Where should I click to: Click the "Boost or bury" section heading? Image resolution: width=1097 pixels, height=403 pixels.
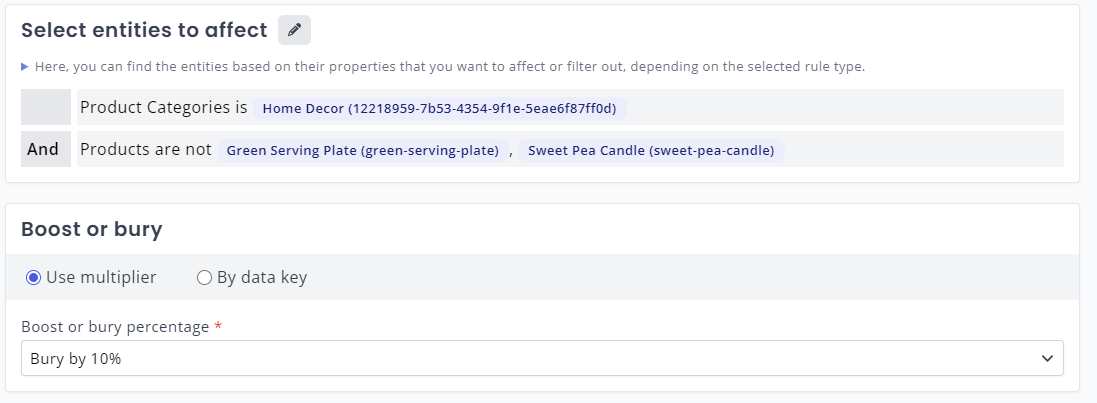(x=91, y=229)
